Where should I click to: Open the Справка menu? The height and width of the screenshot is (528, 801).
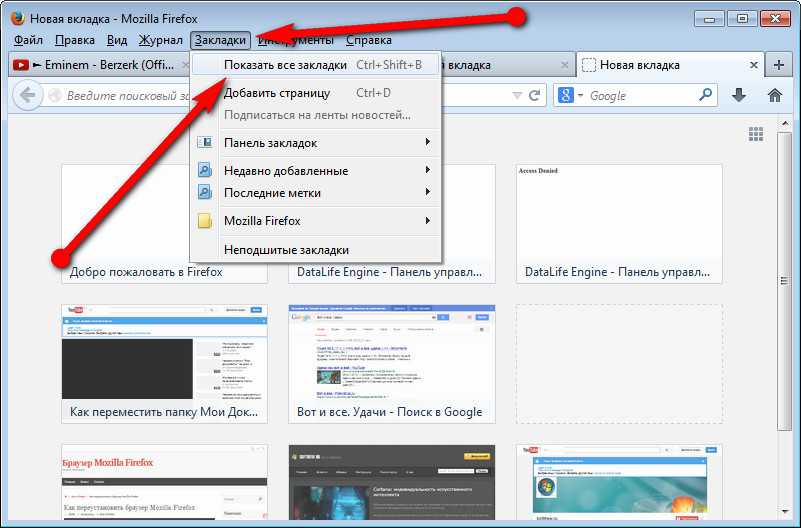369,40
